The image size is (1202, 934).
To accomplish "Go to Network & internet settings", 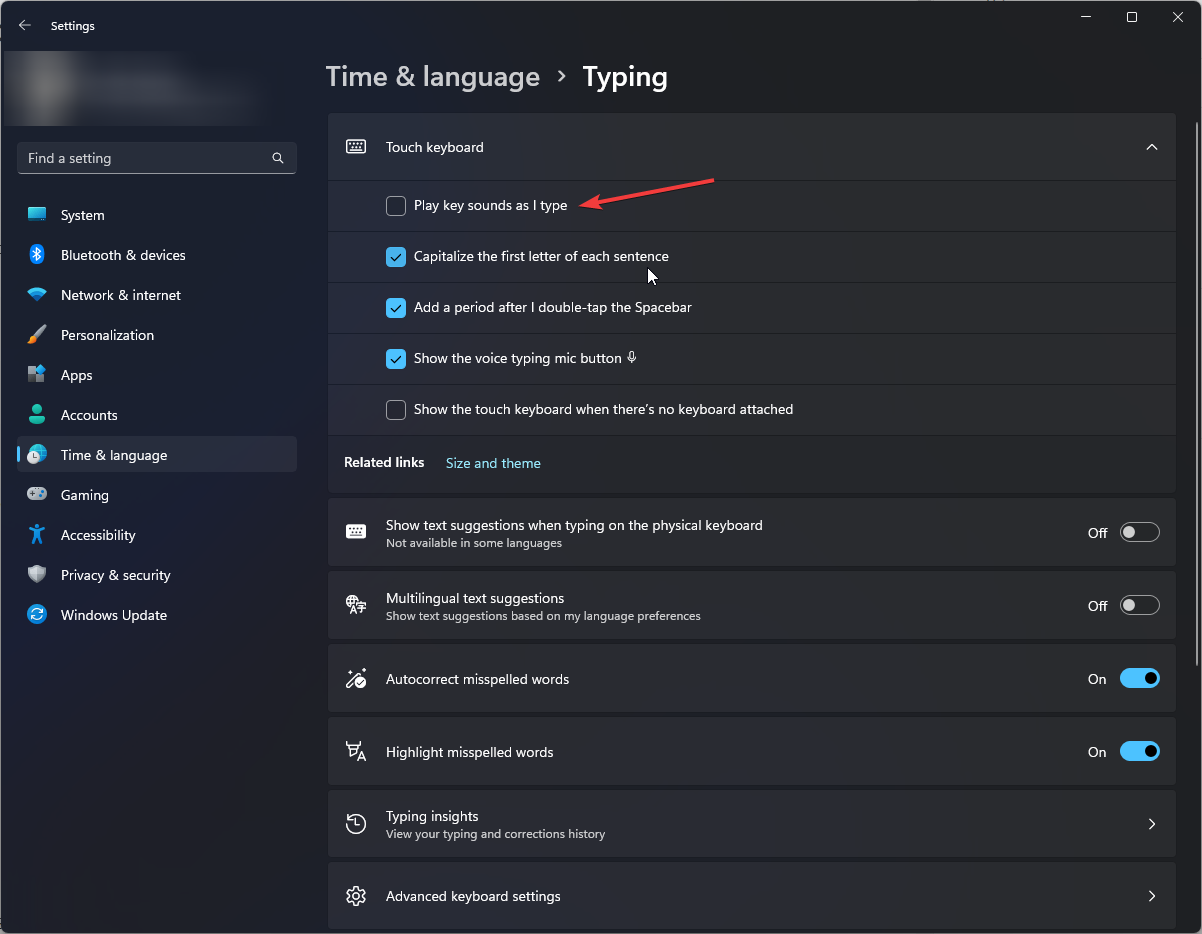I will tap(121, 295).
